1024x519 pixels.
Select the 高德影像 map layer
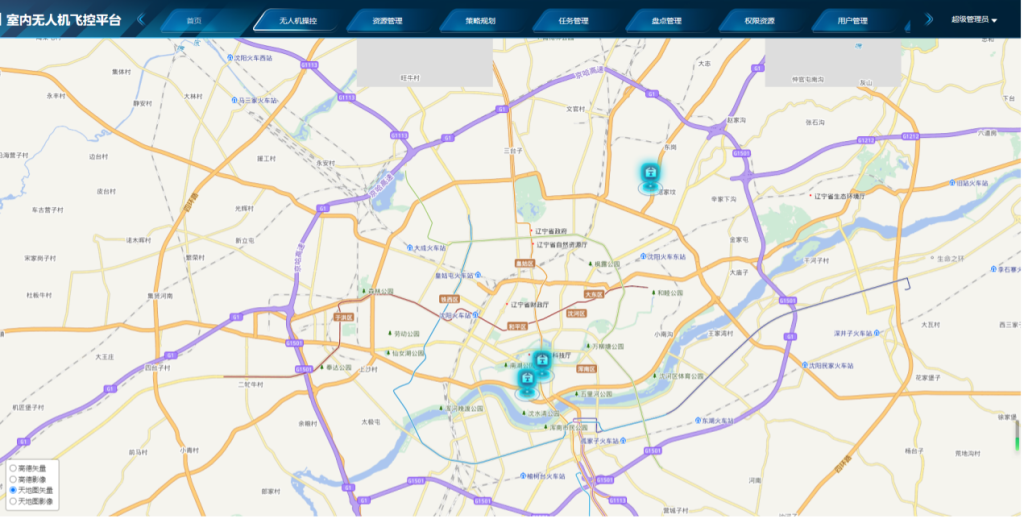(13, 478)
